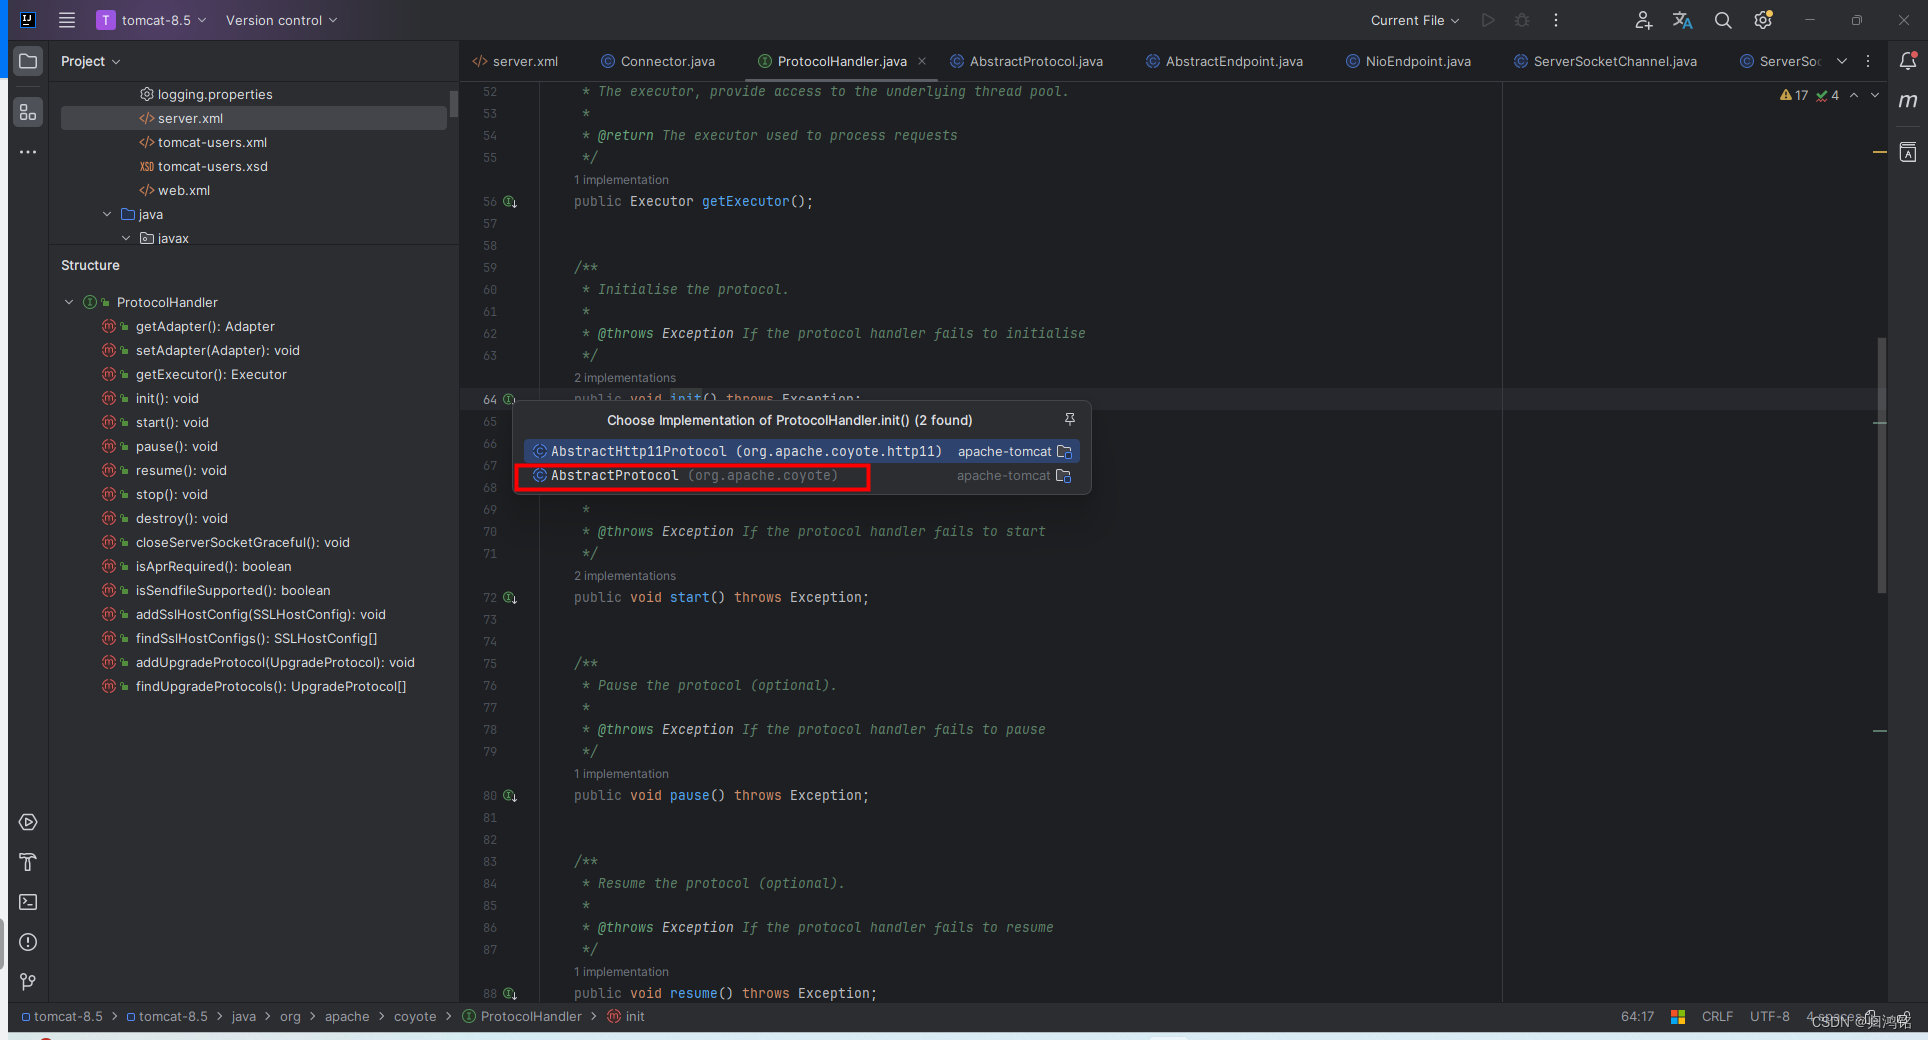The height and width of the screenshot is (1040, 1928).
Task: Click gutter implementation icon on line 88
Action: point(510,994)
